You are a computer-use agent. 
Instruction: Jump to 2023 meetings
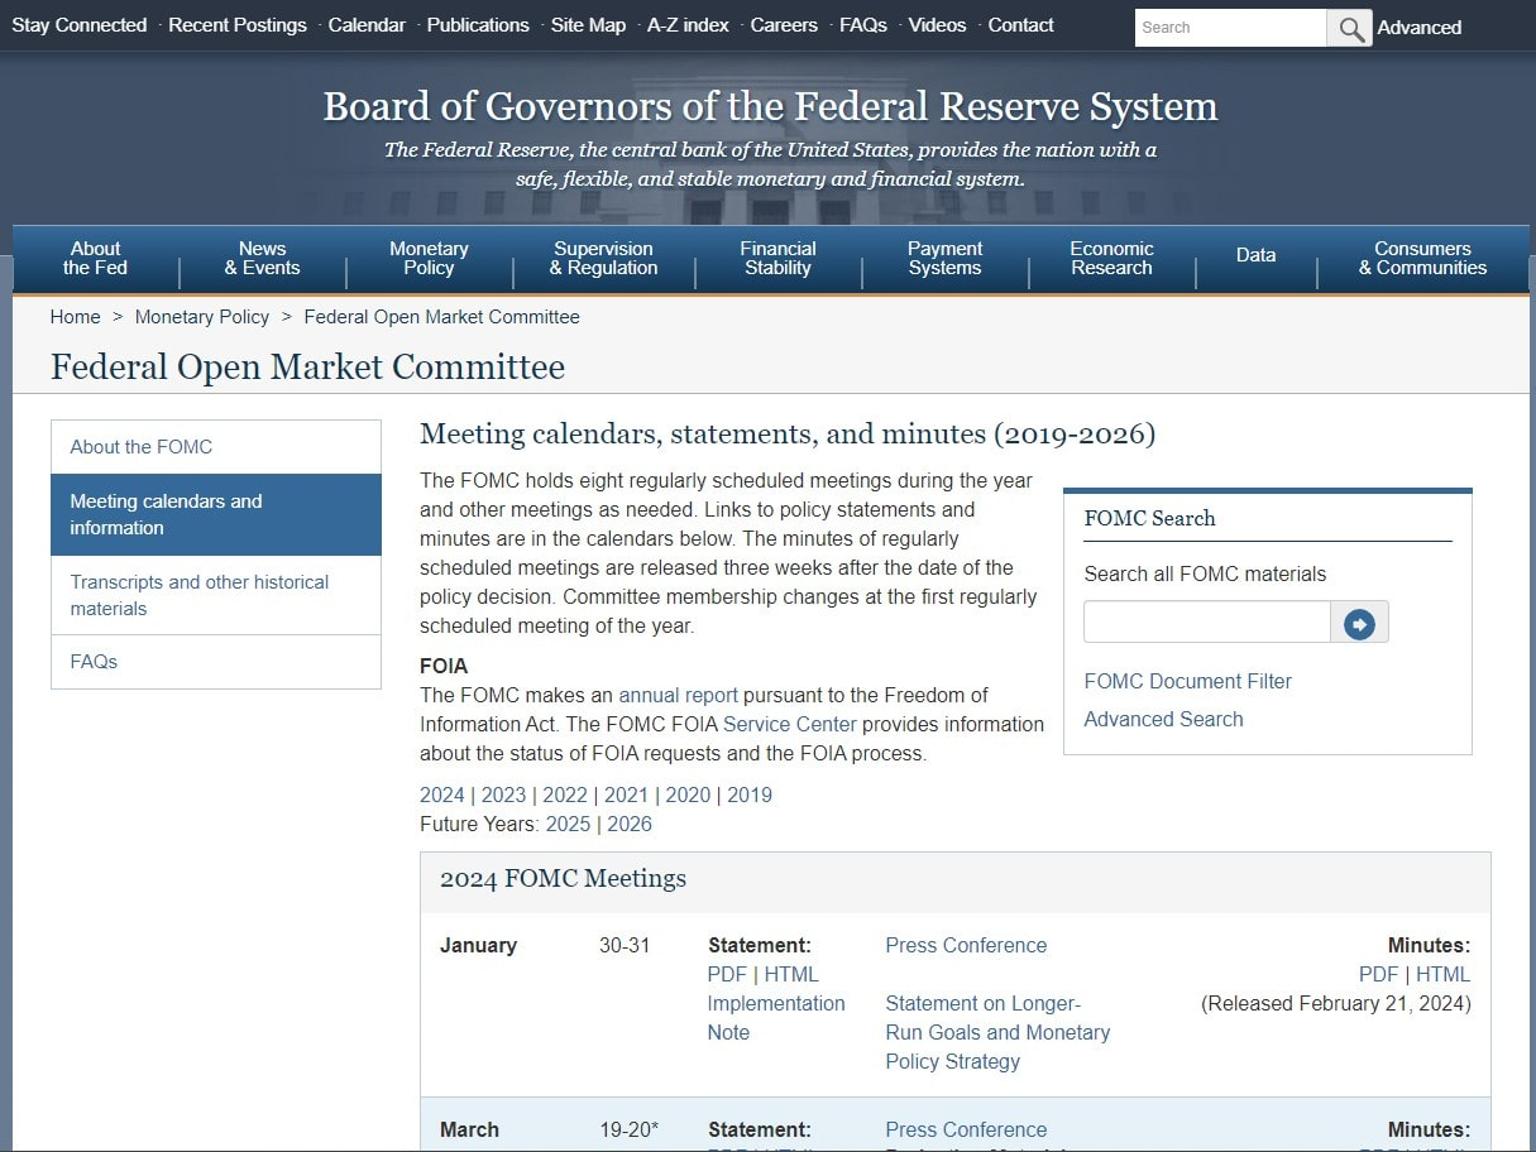tap(503, 795)
